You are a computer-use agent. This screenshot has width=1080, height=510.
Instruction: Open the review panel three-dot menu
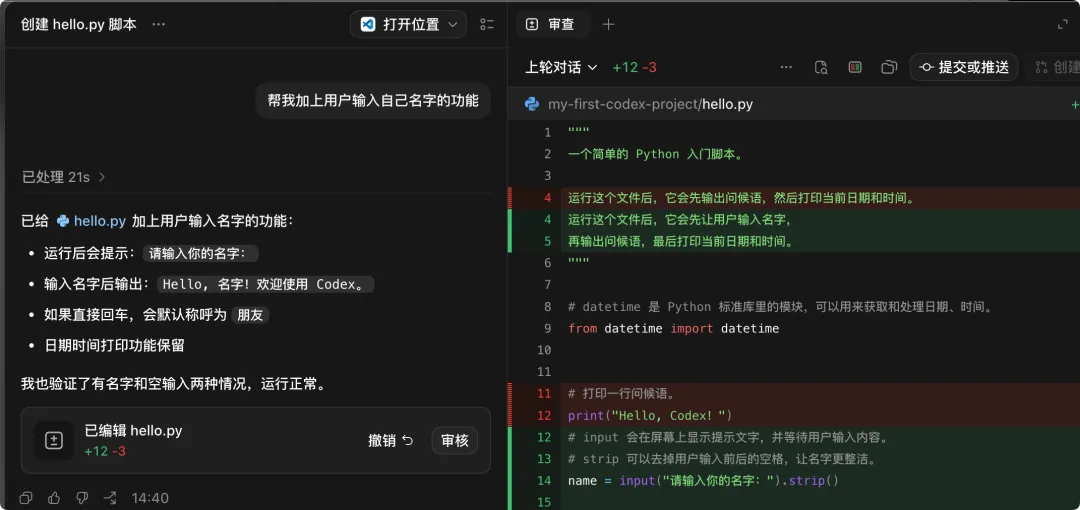(786, 67)
